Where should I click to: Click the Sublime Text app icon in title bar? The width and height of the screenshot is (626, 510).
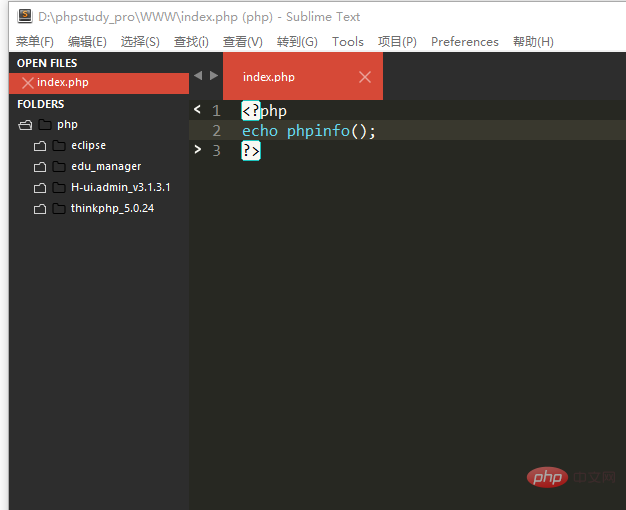[x=25, y=16]
